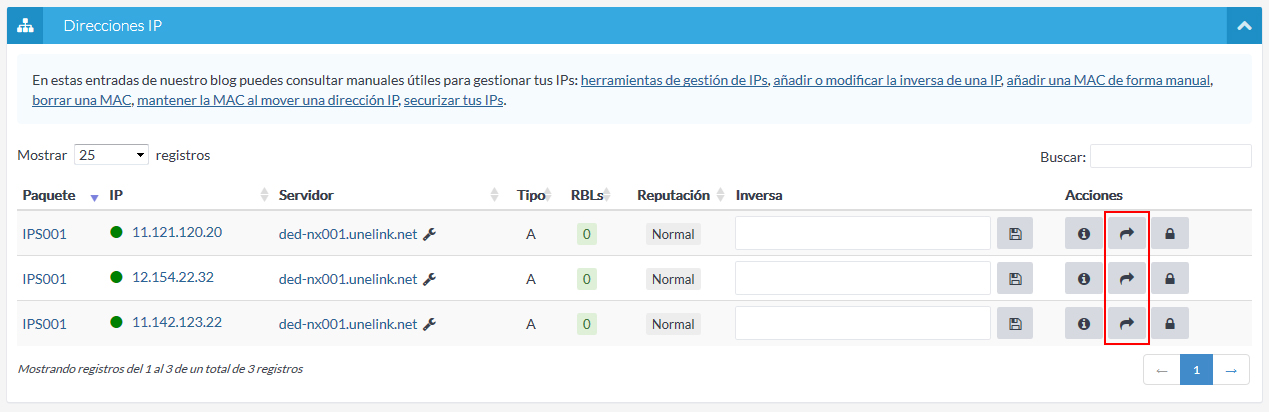Open the 'securizar tus IPs' blog link
1269x412 pixels.
pos(454,101)
